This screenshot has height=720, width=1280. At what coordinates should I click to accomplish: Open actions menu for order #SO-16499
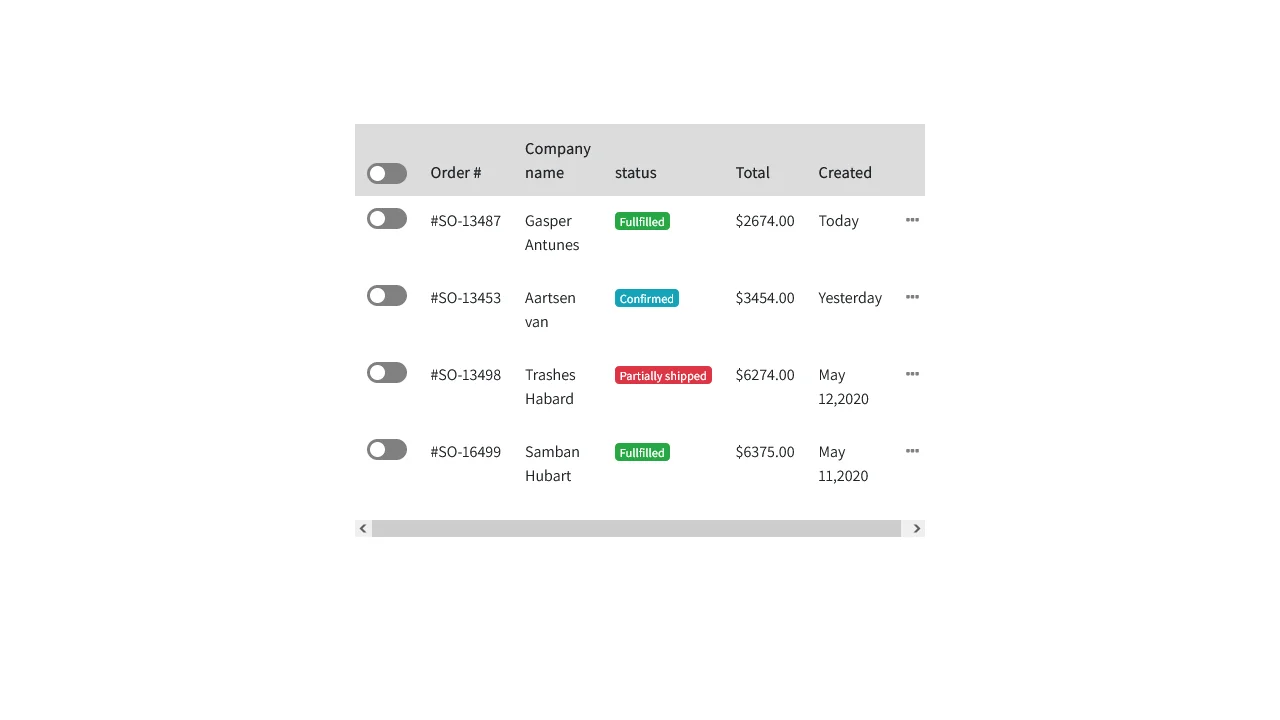(912, 451)
